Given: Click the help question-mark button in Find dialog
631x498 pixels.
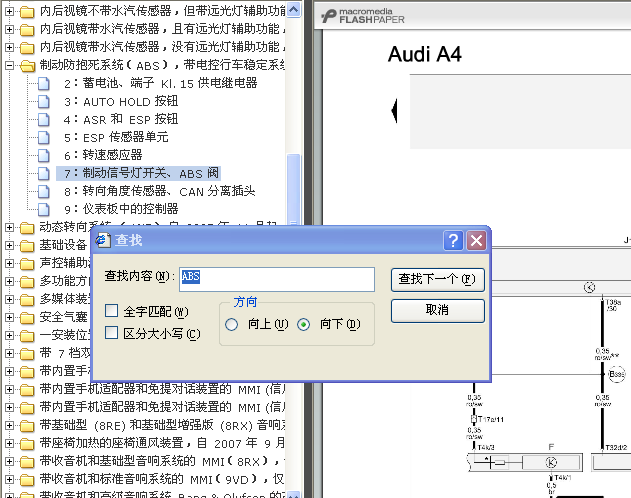Looking at the screenshot, I should (453, 241).
